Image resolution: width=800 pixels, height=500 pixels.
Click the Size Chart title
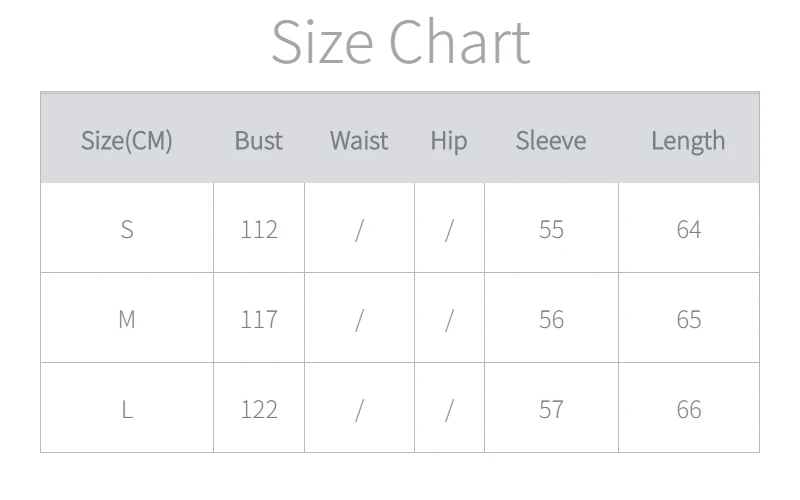click(x=401, y=42)
